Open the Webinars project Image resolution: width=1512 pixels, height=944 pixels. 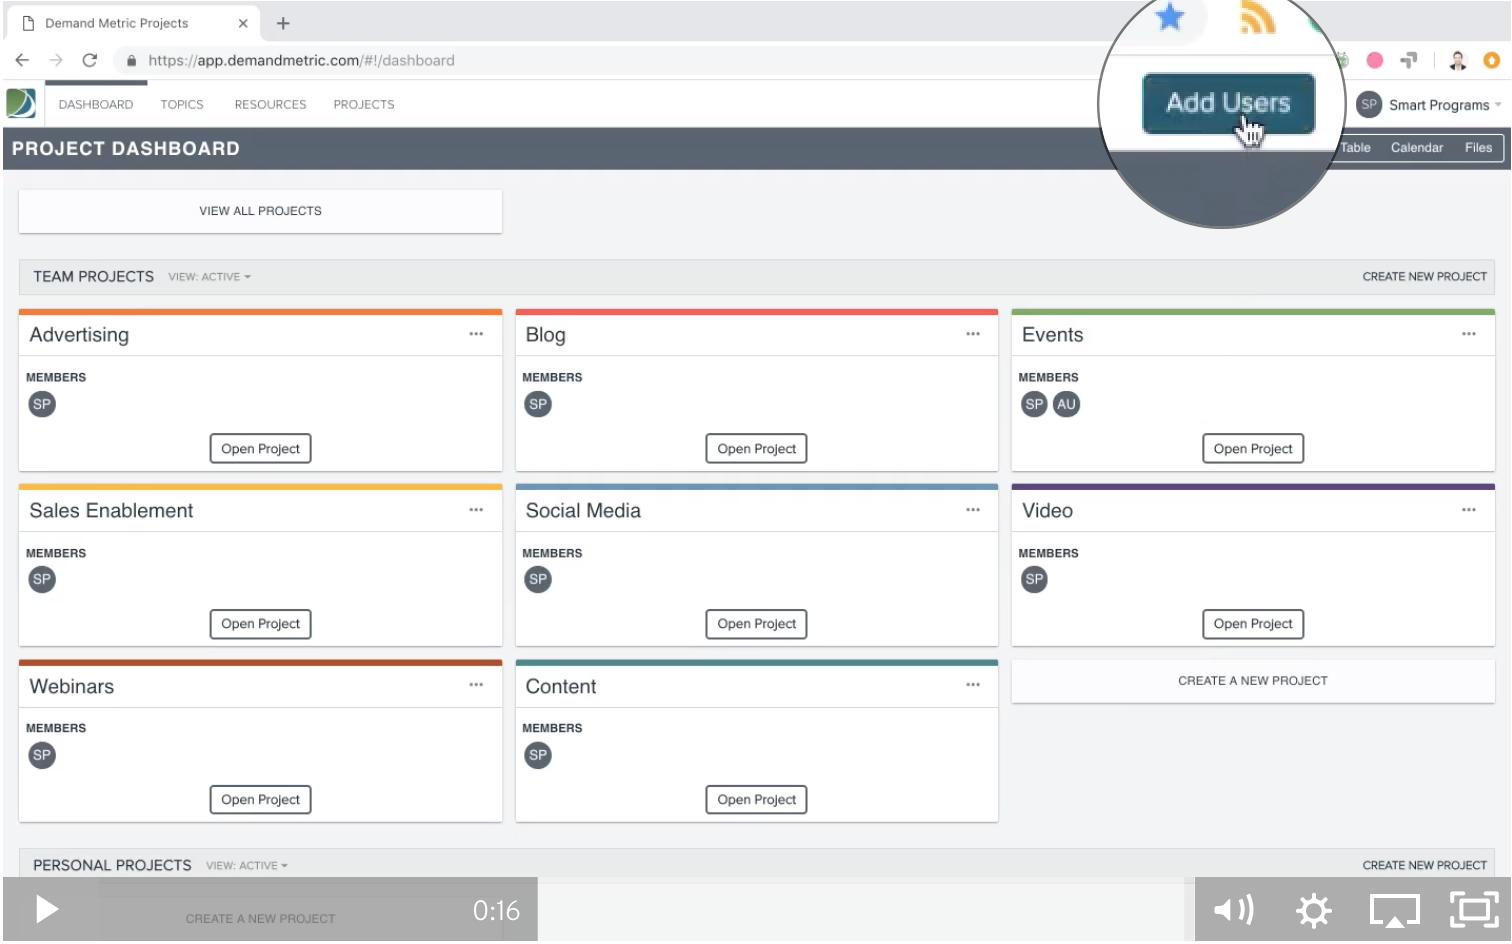pos(260,800)
